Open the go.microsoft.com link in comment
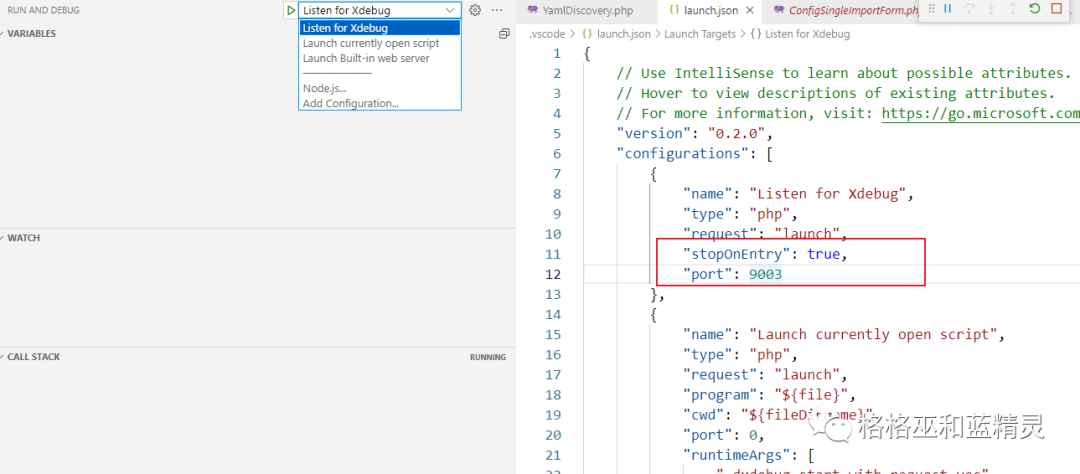The width and height of the screenshot is (1080, 474). point(980,114)
